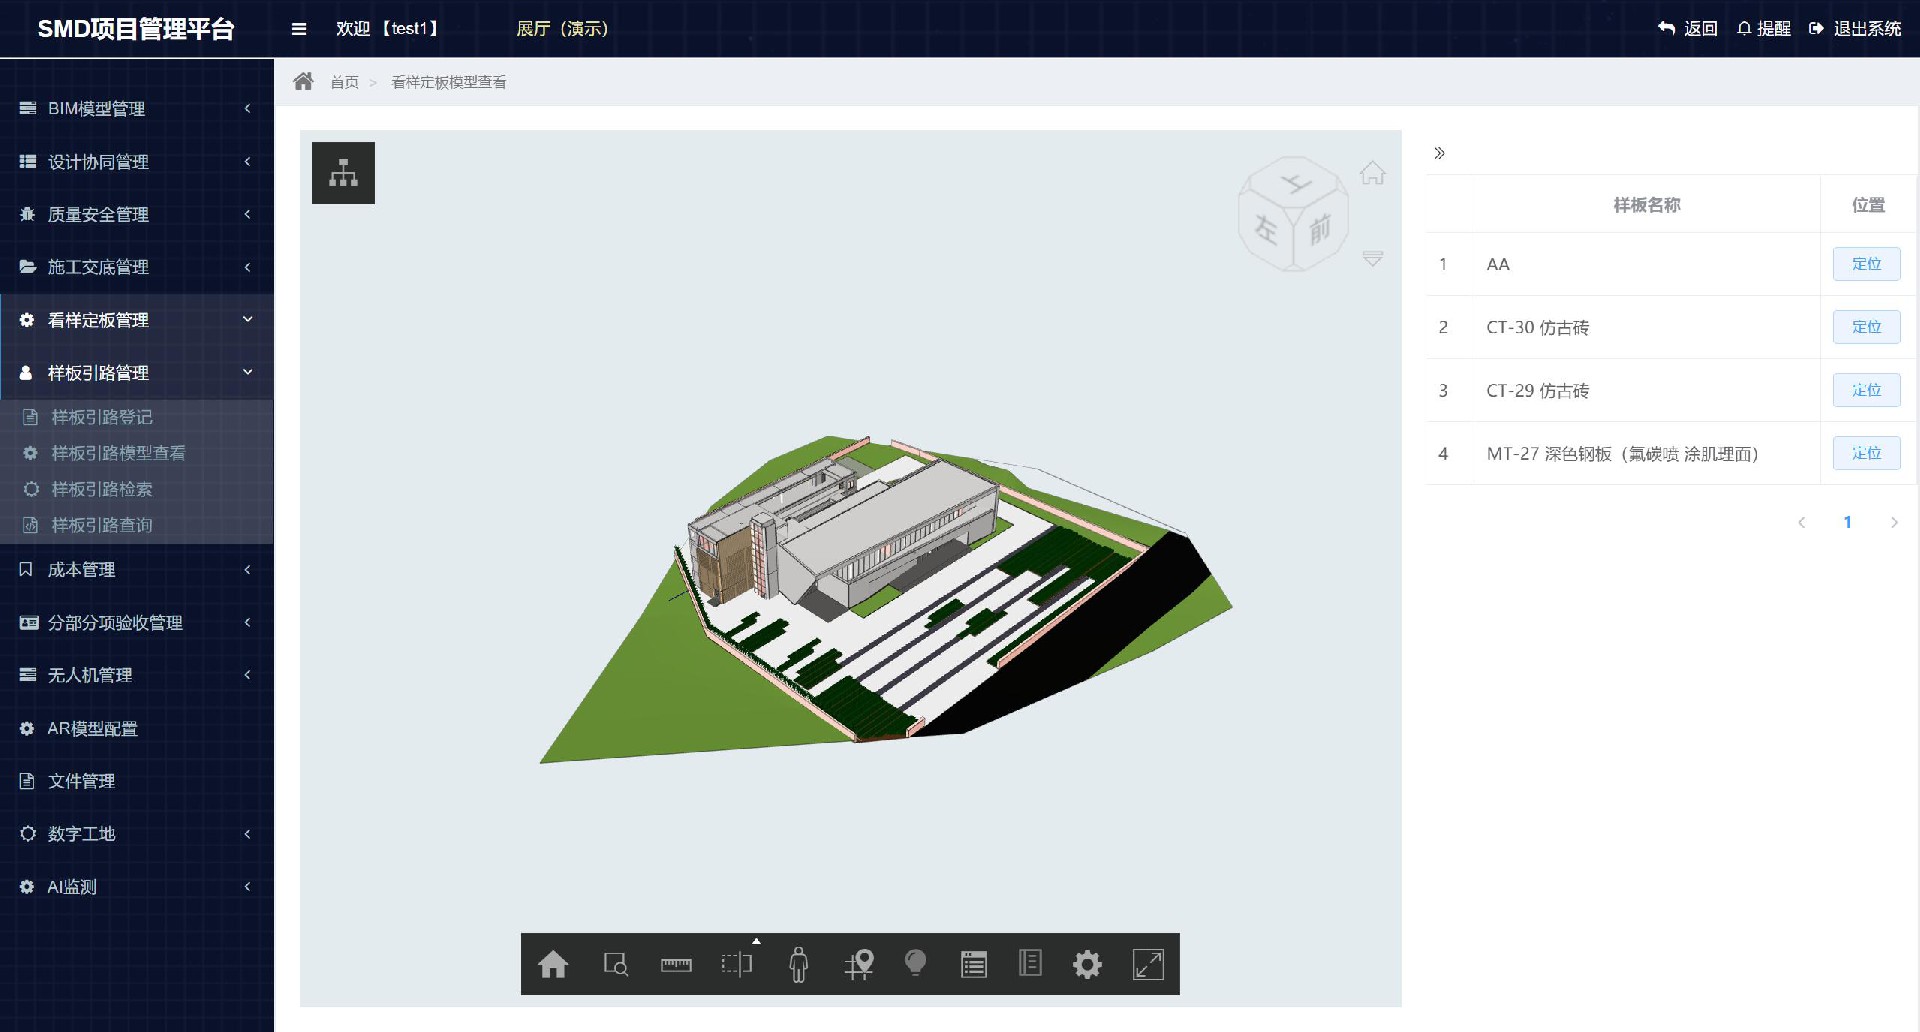This screenshot has height=1032, width=1920.
Task: Click the home view icon in viewer toolbar
Action: click(553, 964)
